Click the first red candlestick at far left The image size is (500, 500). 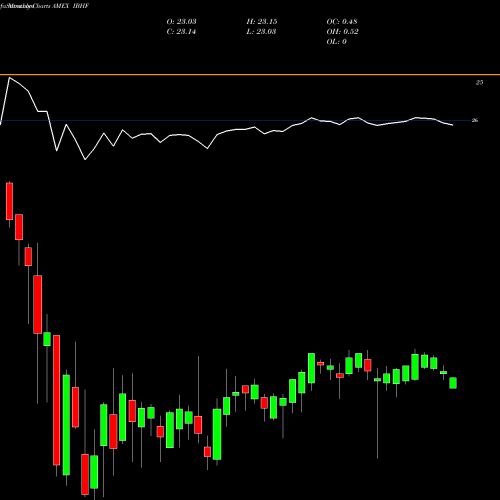point(9,201)
